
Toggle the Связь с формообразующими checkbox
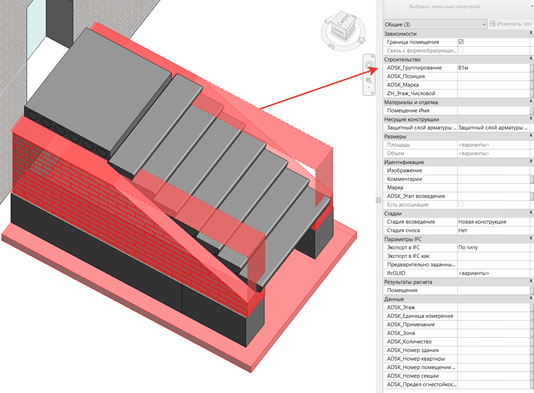click(461, 50)
